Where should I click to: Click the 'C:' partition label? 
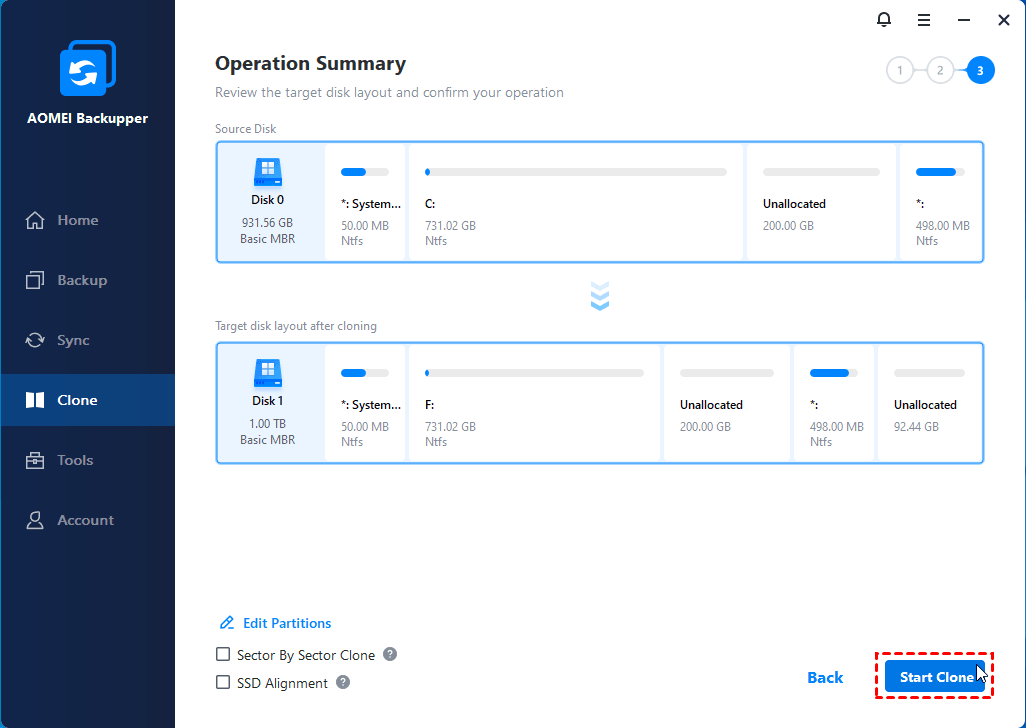430,204
